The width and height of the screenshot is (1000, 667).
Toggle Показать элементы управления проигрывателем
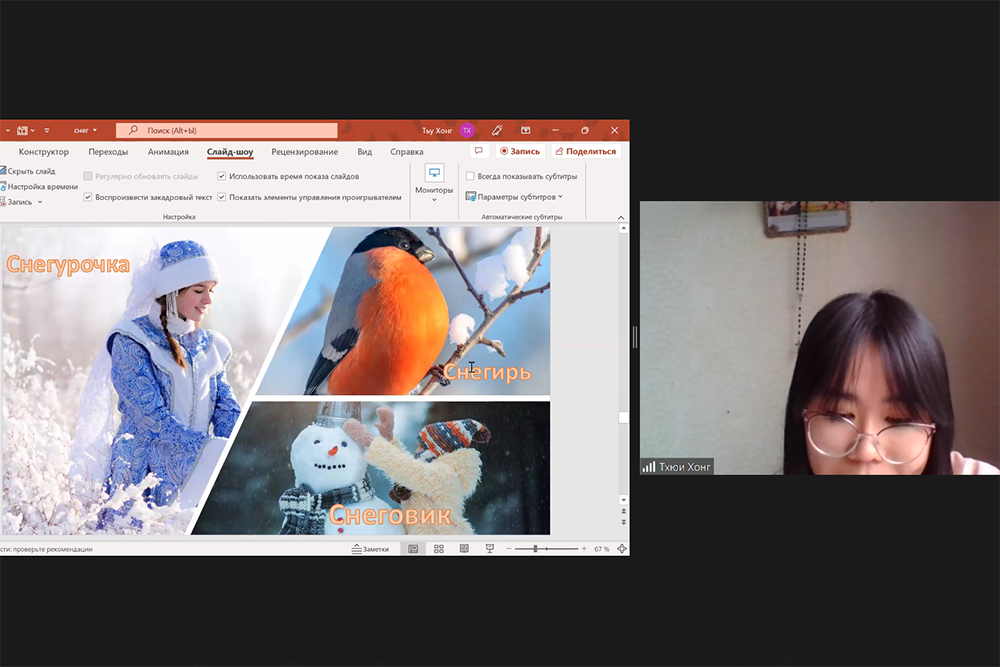coord(221,197)
